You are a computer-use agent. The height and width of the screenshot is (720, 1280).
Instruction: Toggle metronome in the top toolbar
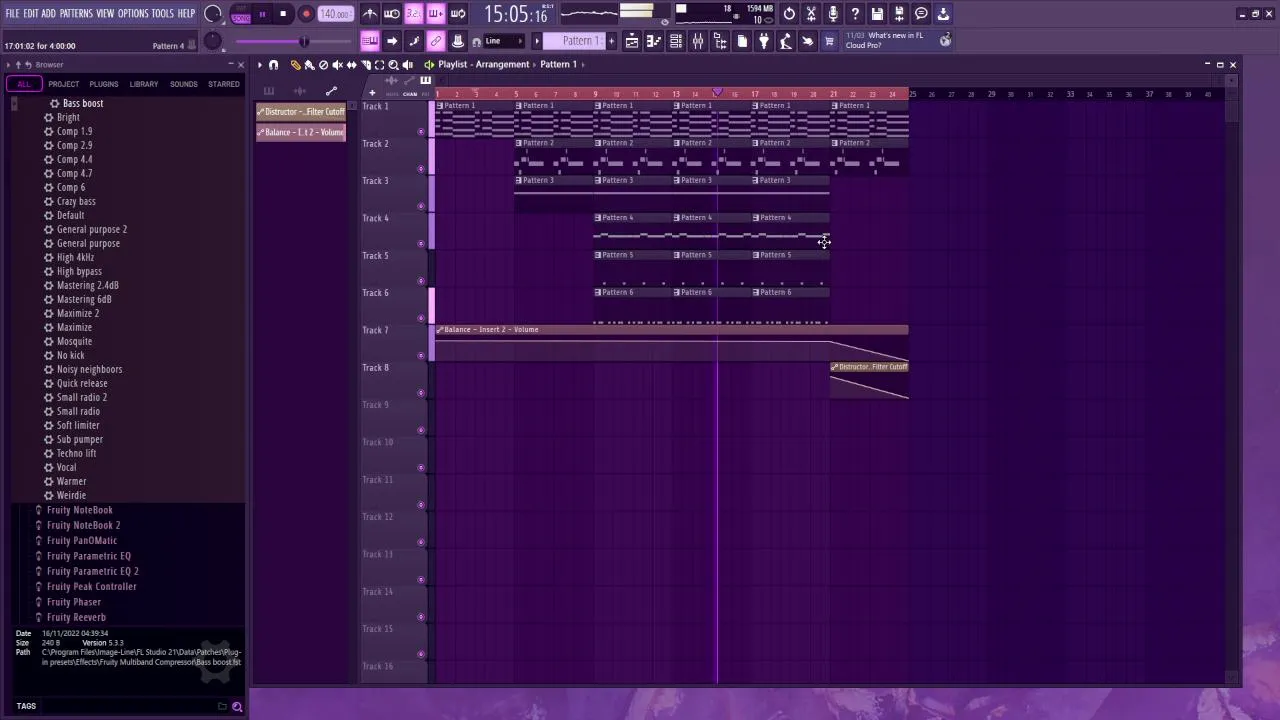371,14
